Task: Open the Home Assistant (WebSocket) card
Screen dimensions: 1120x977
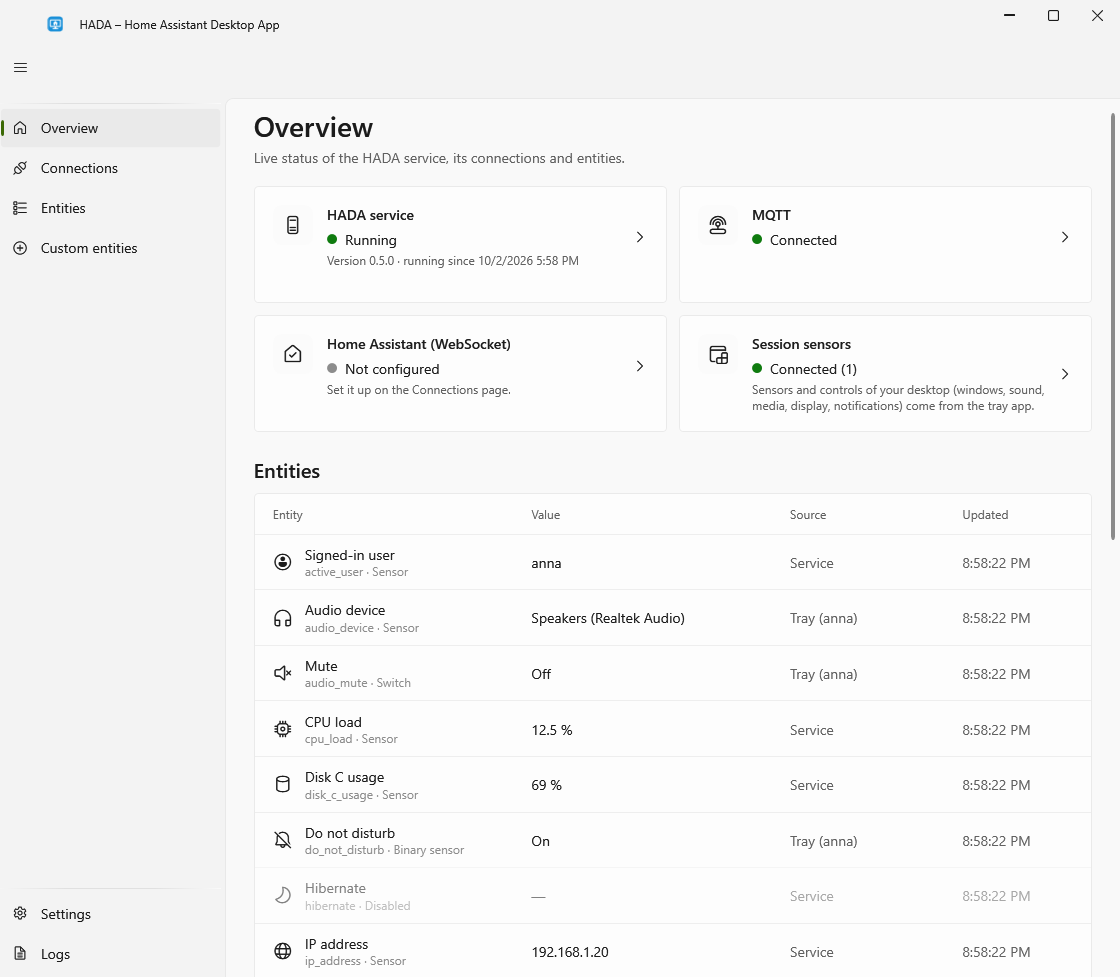Action: pyautogui.click(x=460, y=374)
